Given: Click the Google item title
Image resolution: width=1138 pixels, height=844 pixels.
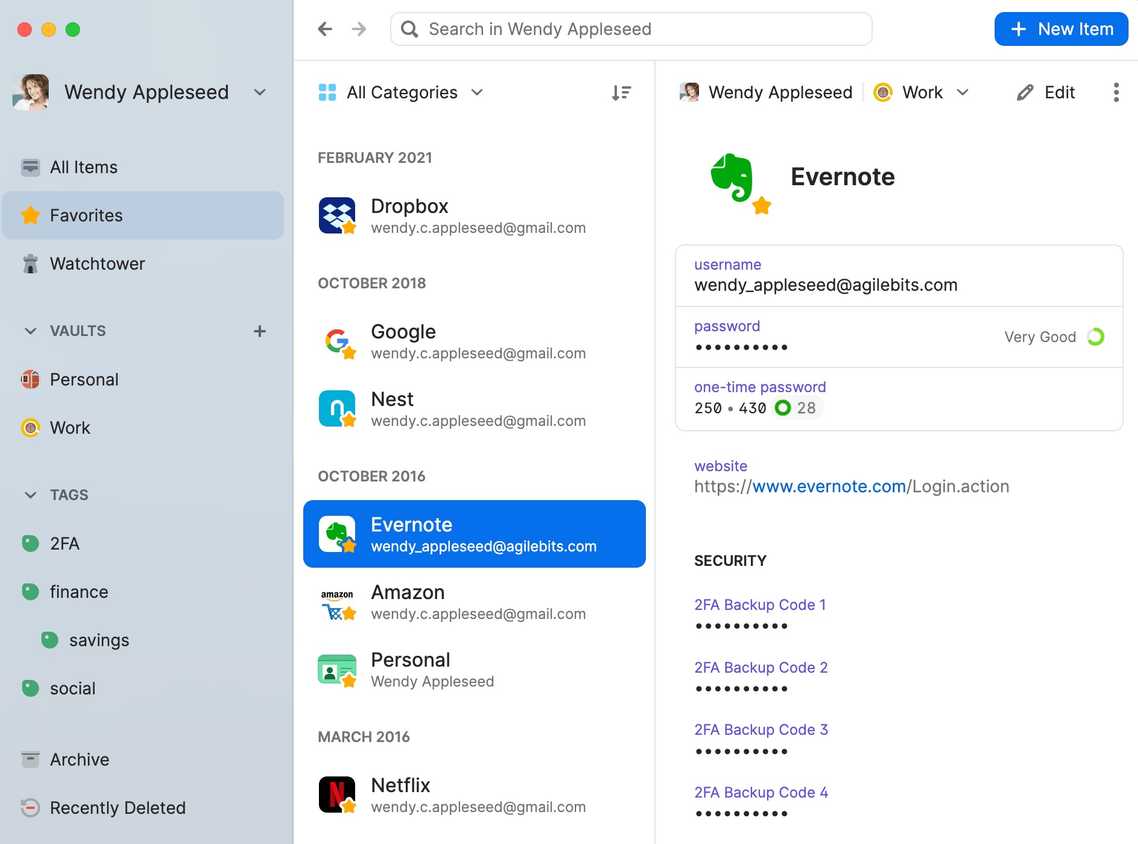Looking at the screenshot, I should 403,332.
